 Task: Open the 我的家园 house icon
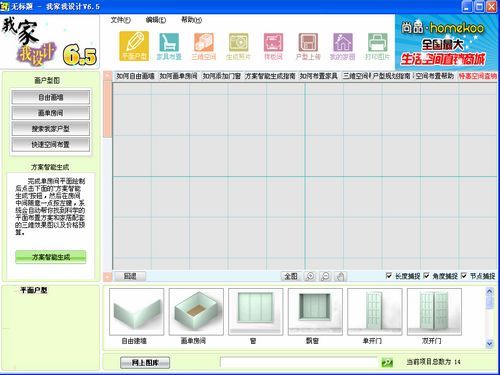(x=342, y=46)
